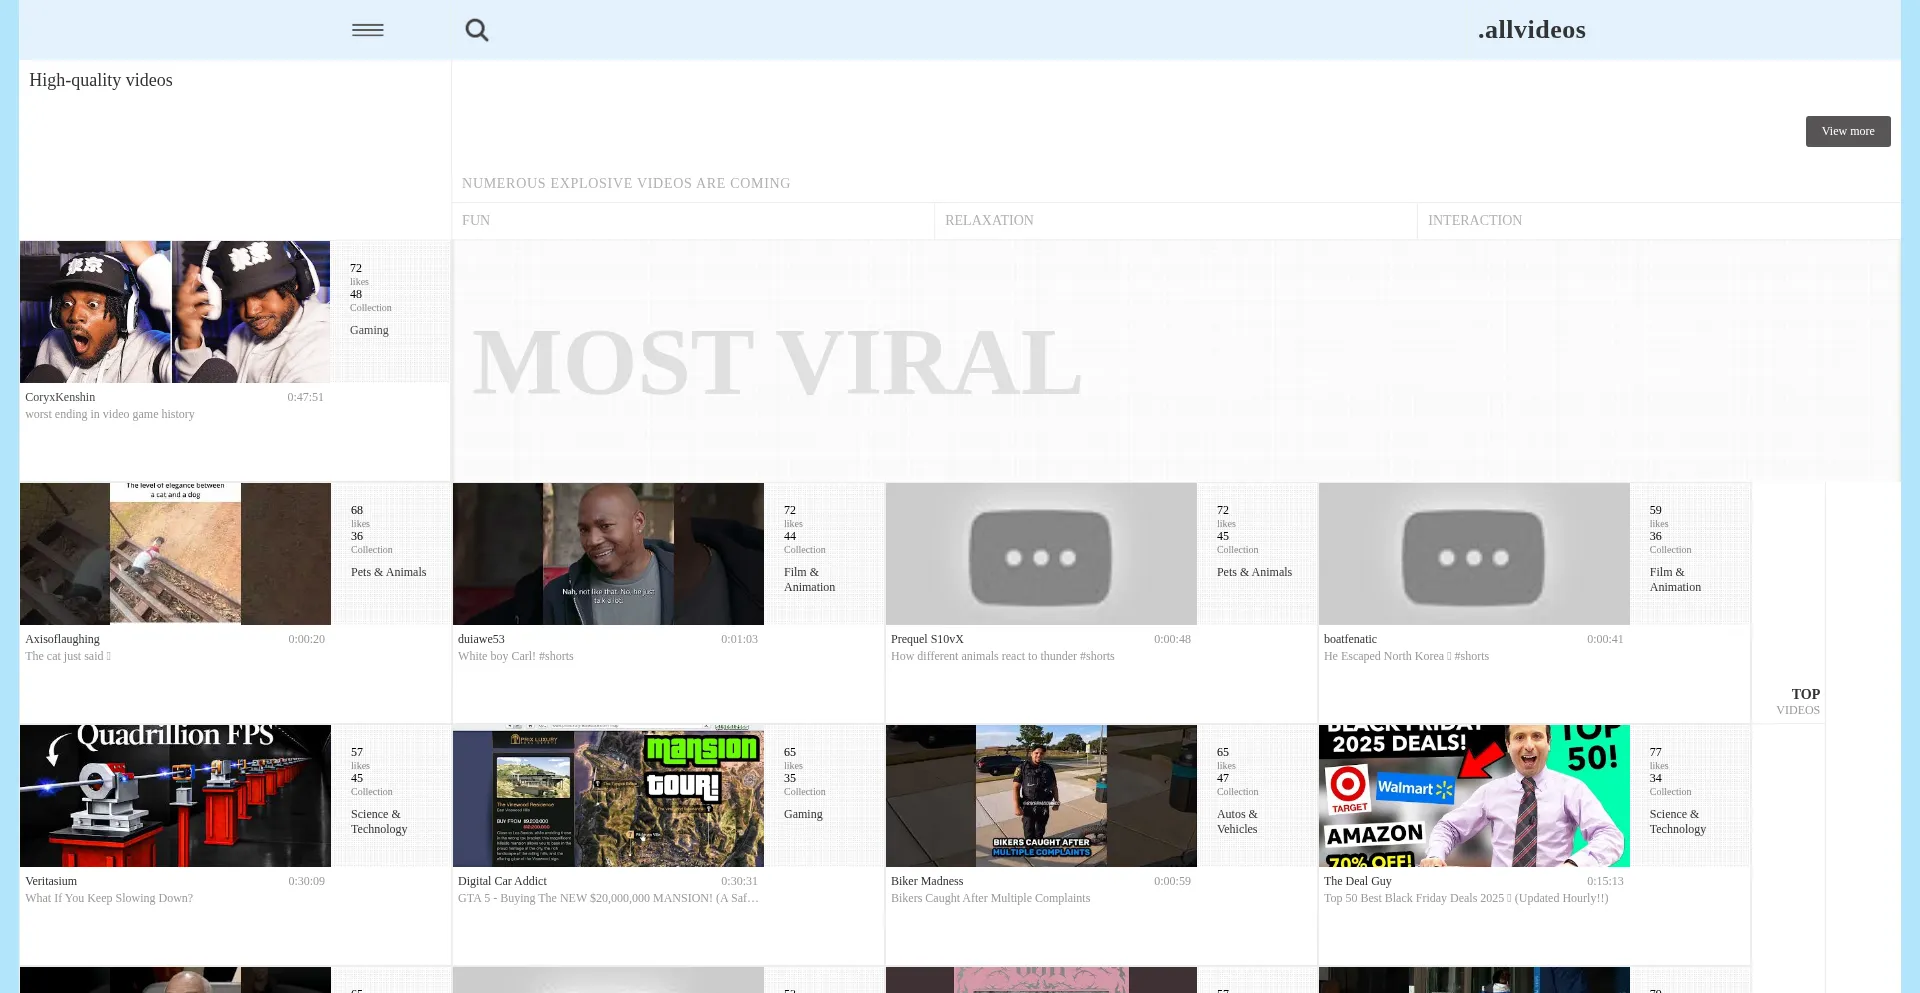Click the 0:47:51 duration on CoryxKenshin video
Viewport: 1920px width, 993px height.
305,397
